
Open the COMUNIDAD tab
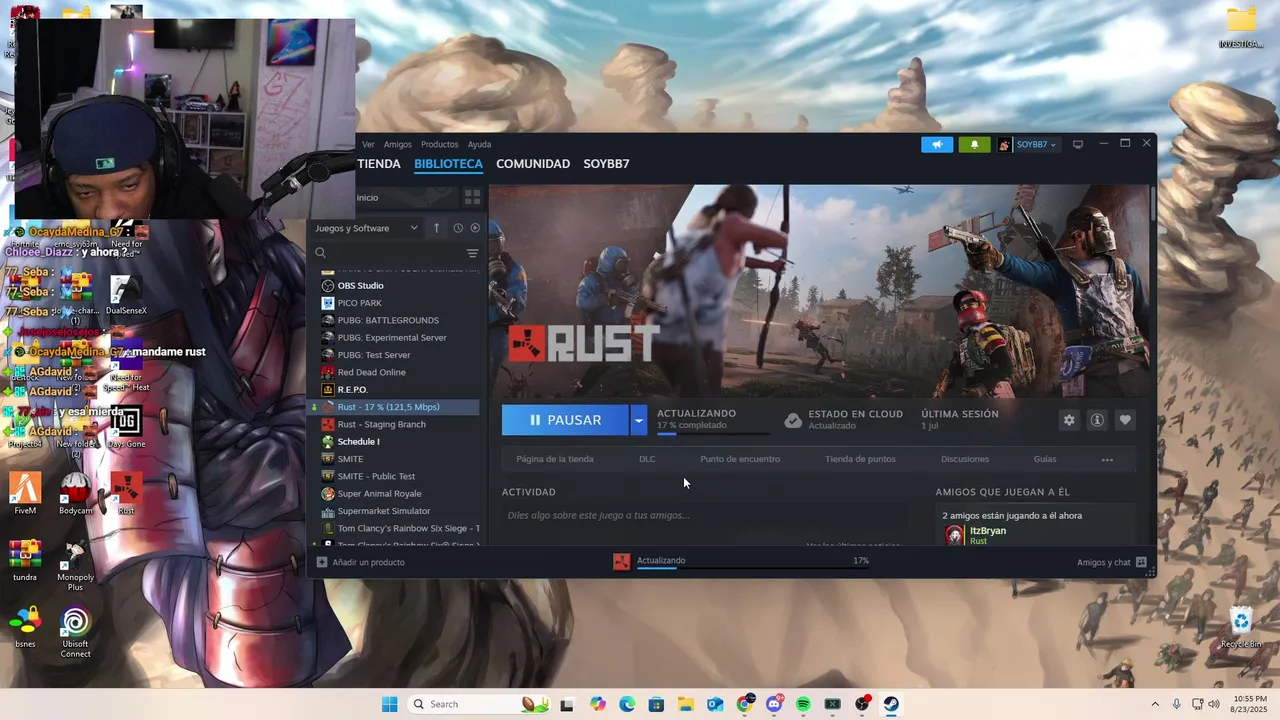pos(533,164)
